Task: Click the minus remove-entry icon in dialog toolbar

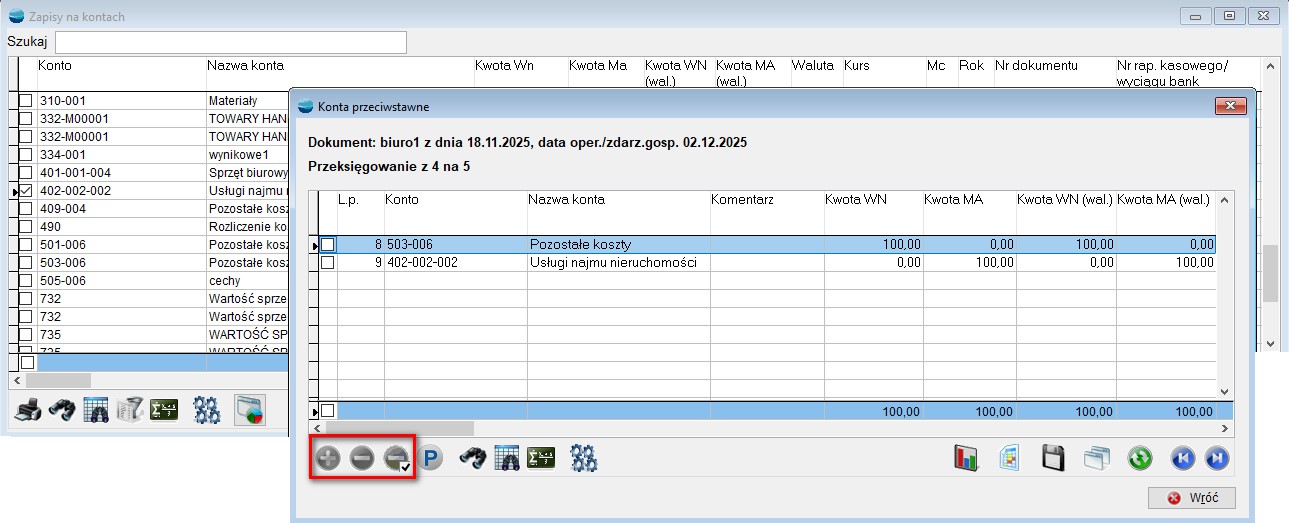Action: click(x=362, y=459)
